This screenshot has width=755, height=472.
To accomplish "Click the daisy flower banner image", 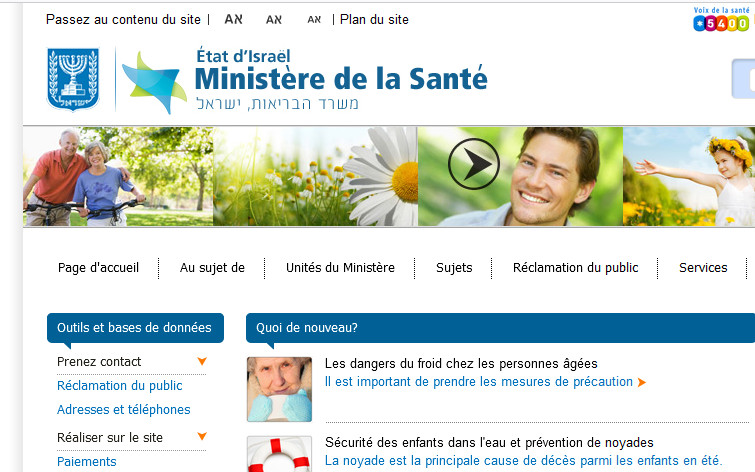I will tap(315, 177).
